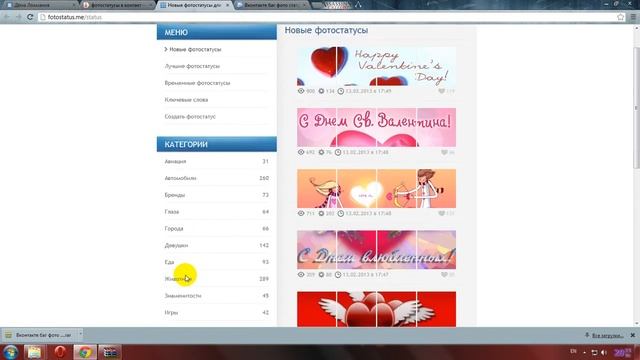Open the cupid with bow photostatus
The height and width of the screenshot is (360, 640).
tap(376, 189)
